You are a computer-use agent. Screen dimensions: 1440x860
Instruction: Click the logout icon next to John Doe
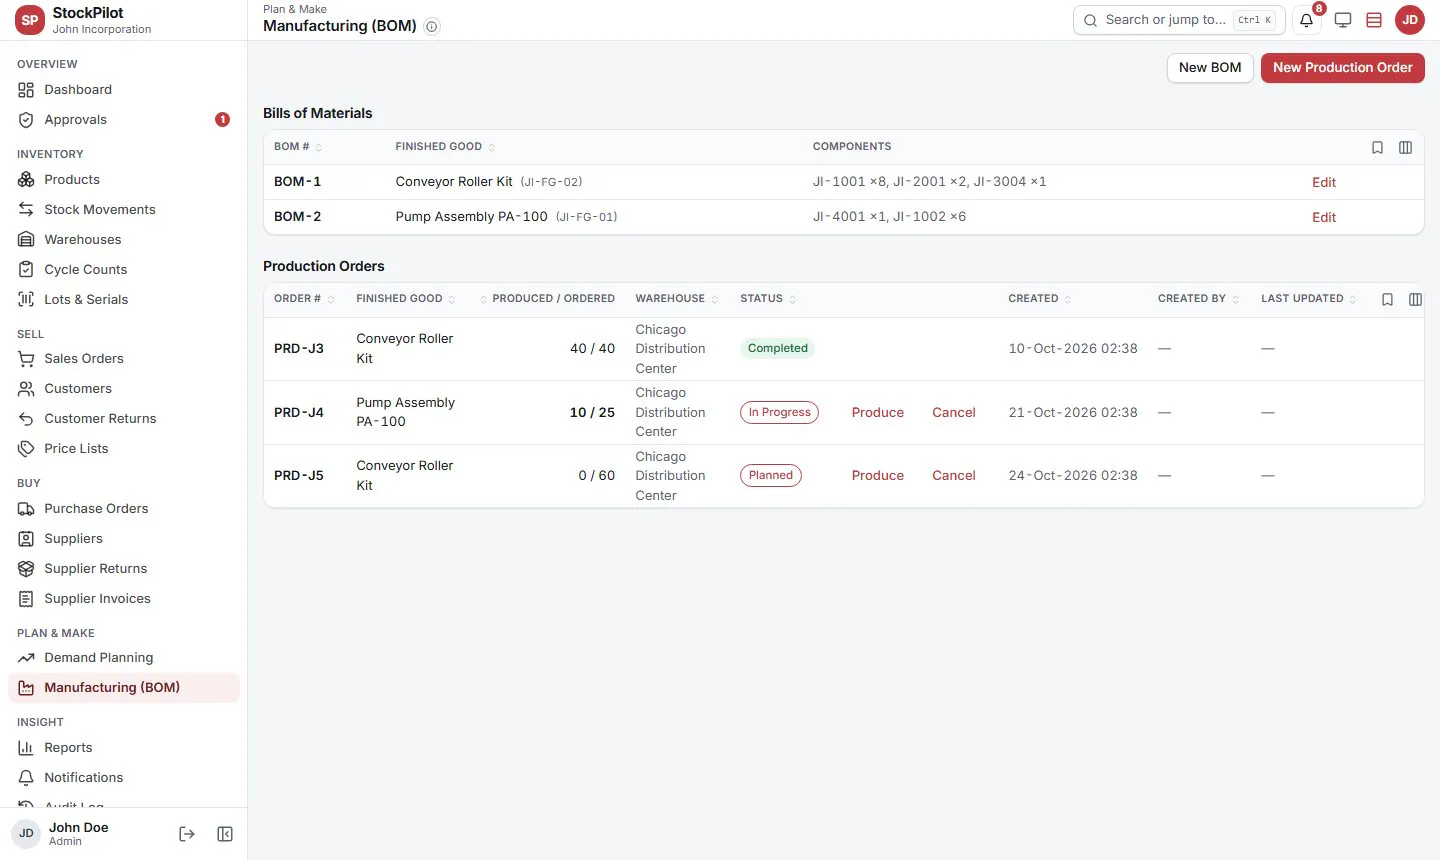coord(187,834)
